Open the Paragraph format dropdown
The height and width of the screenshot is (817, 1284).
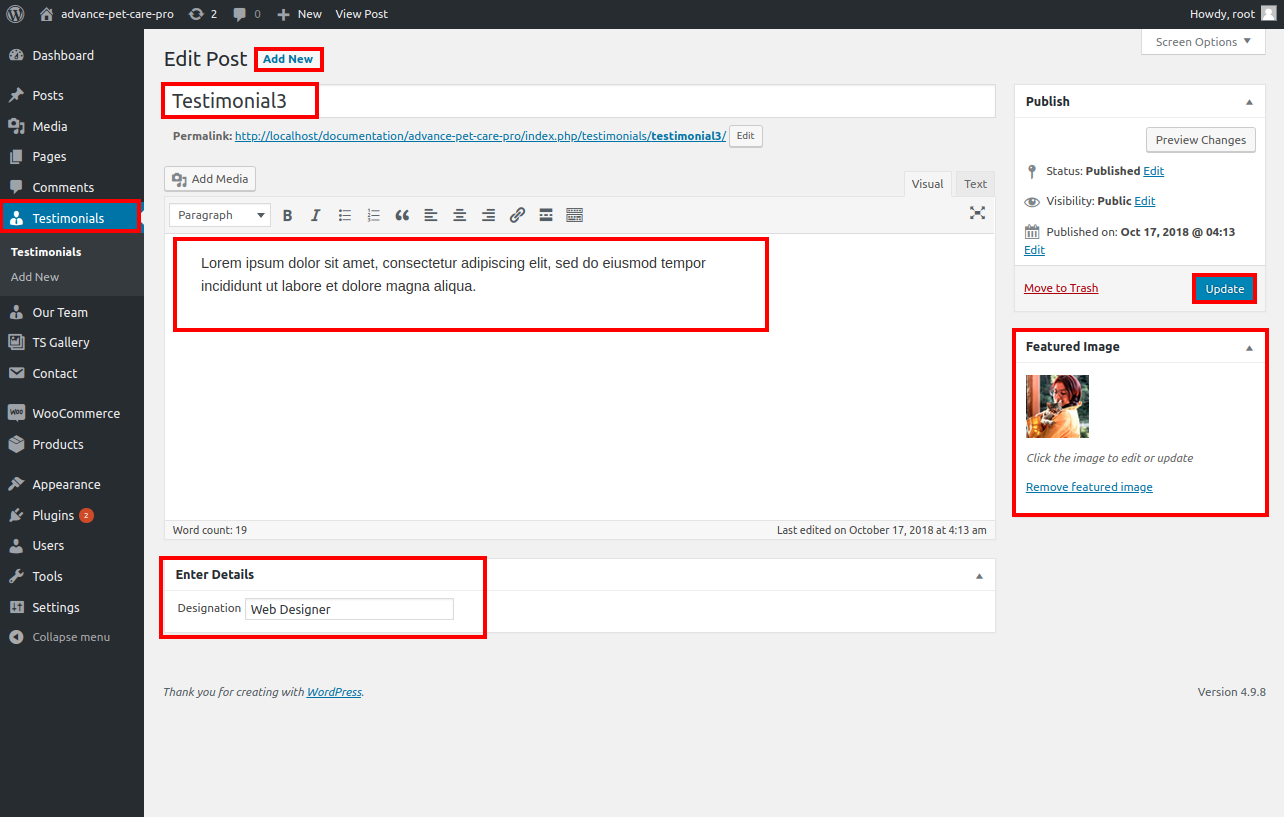tap(220, 215)
